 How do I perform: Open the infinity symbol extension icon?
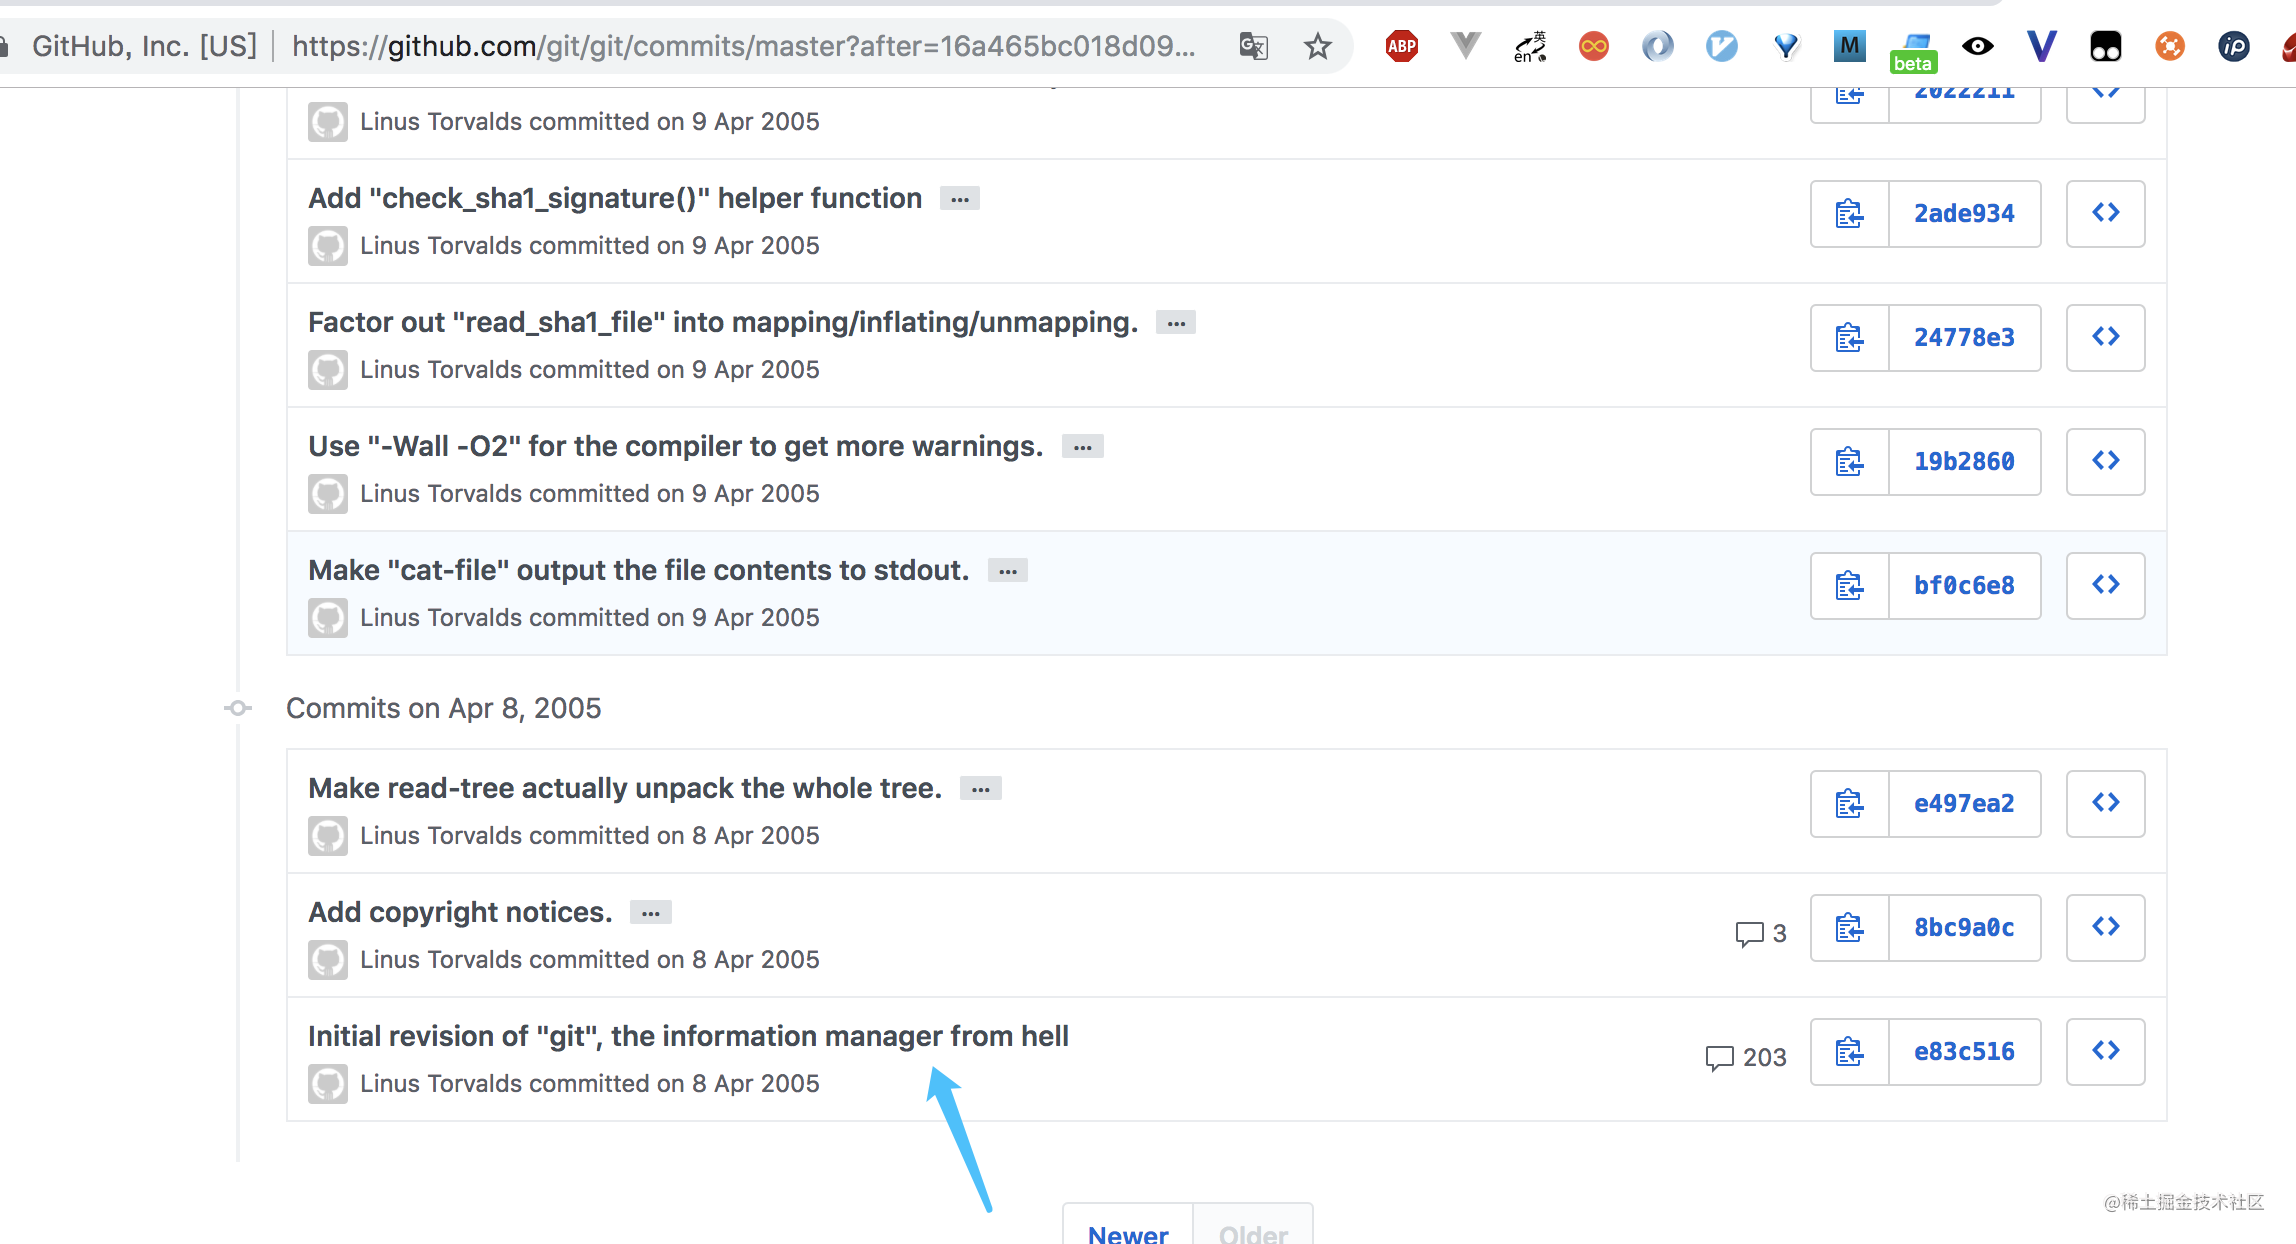pyautogui.click(x=1594, y=46)
